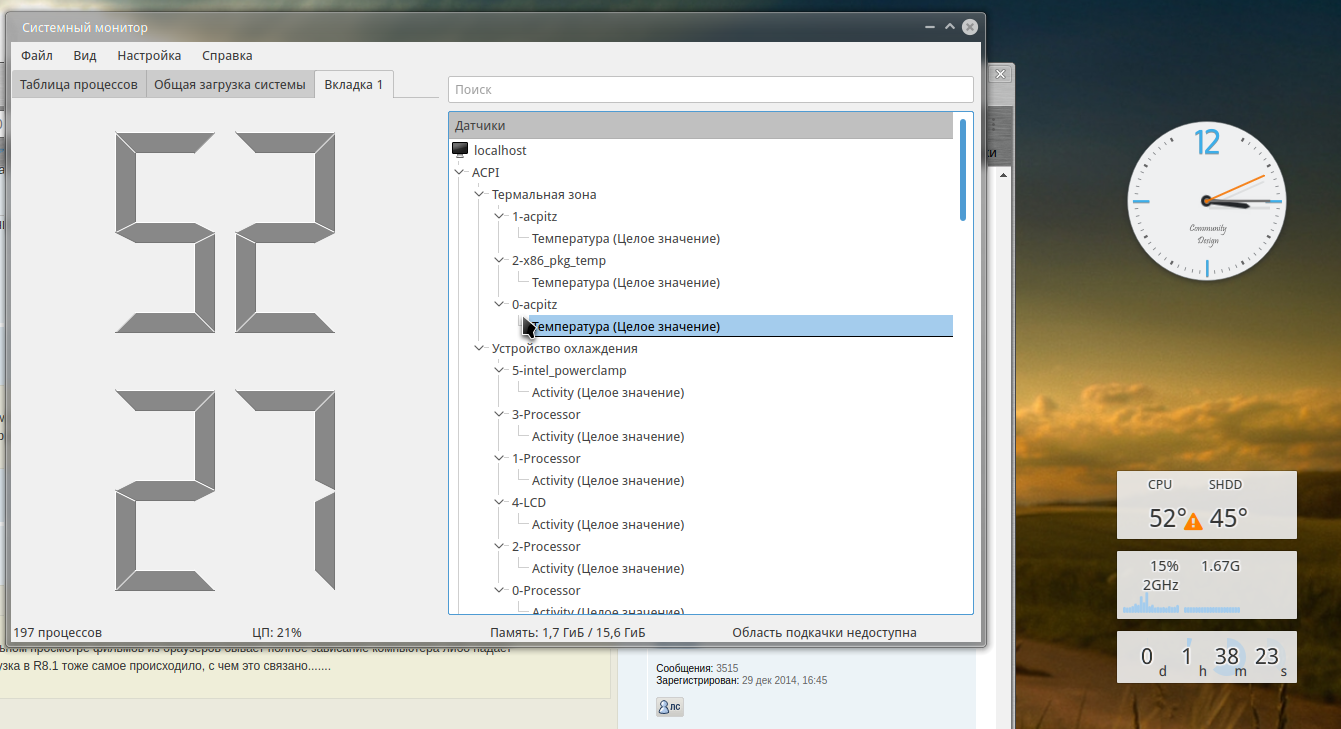Click '197 процессов' in the status bar

[x=58, y=632]
